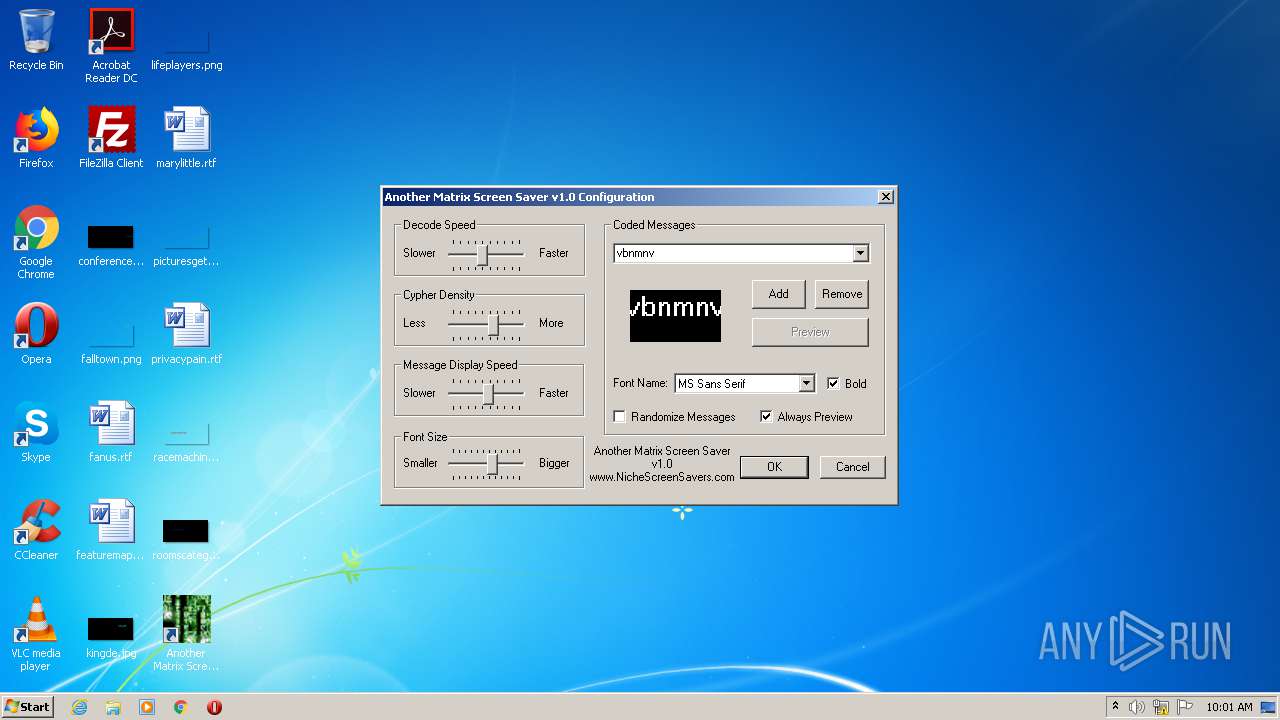Open the Start menu
The width and height of the screenshot is (1280, 720).
(28, 707)
